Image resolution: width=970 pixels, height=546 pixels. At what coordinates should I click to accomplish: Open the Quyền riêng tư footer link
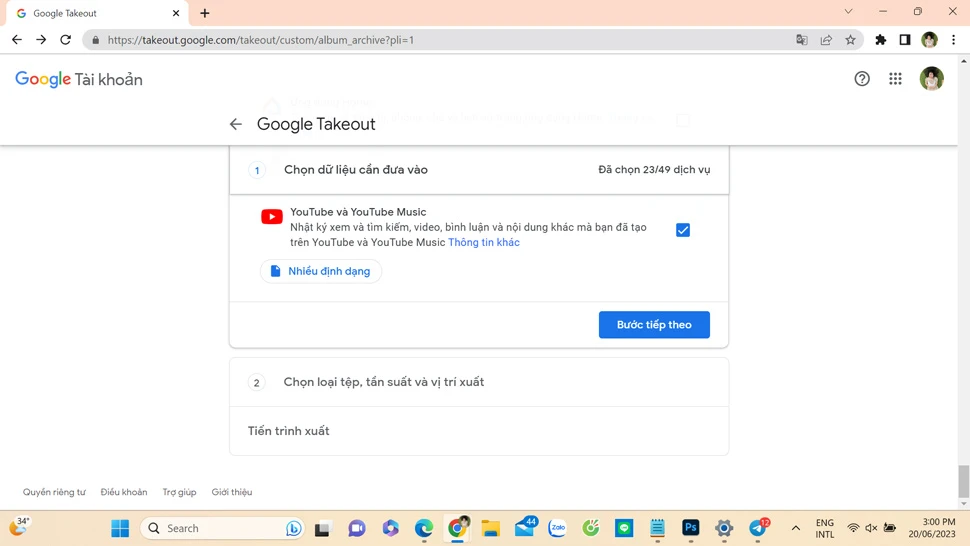(x=54, y=492)
